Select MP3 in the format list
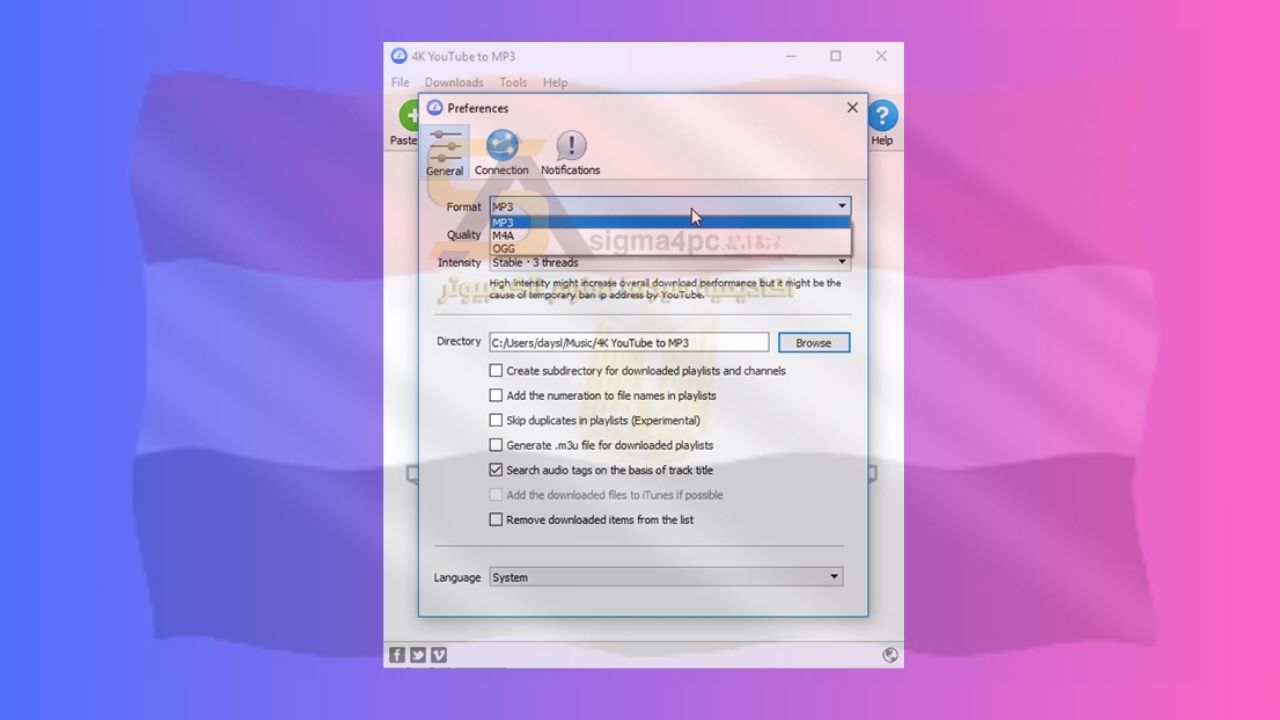Image resolution: width=1280 pixels, height=720 pixels. coord(670,223)
